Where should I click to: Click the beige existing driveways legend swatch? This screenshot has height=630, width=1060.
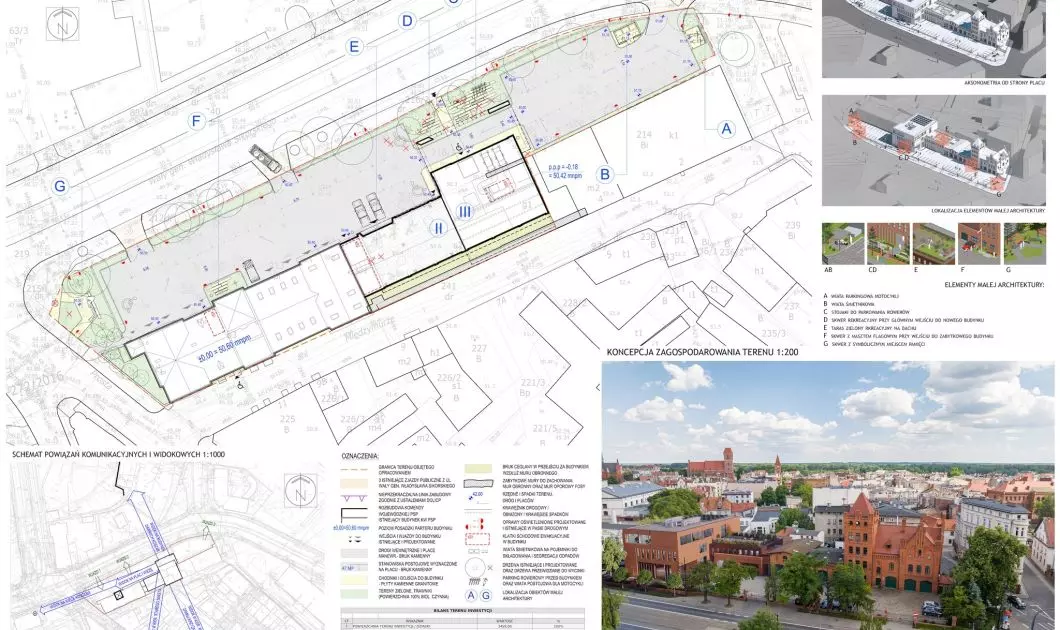(x=354, y=483)
